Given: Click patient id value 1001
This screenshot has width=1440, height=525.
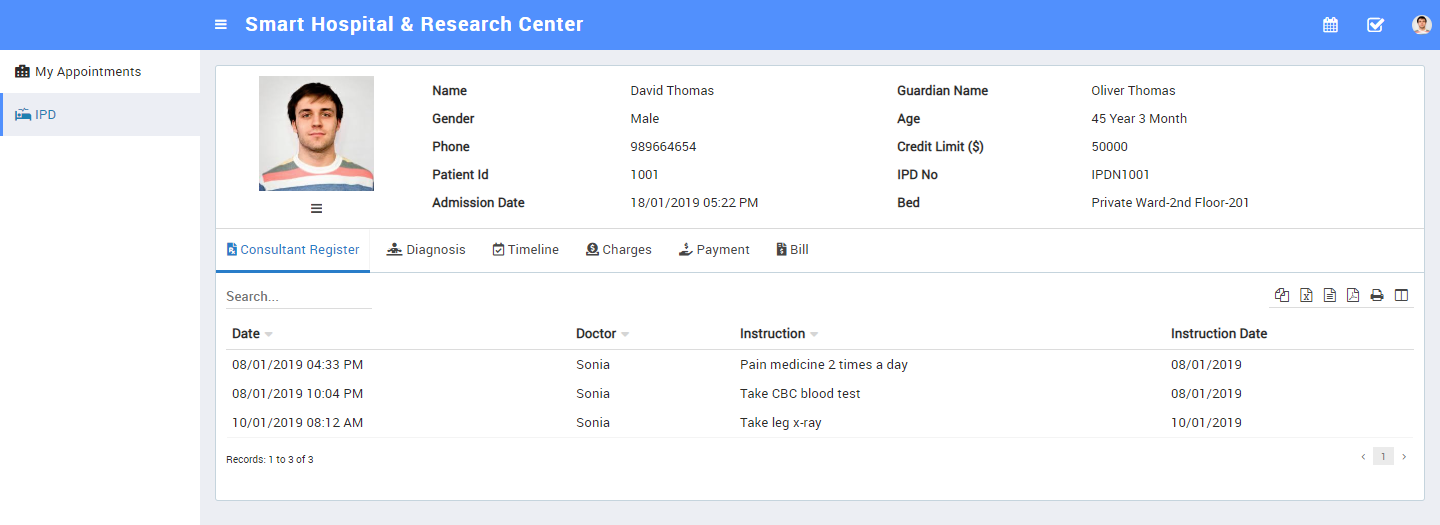Looking at the screenshot, I should point(644,175).
